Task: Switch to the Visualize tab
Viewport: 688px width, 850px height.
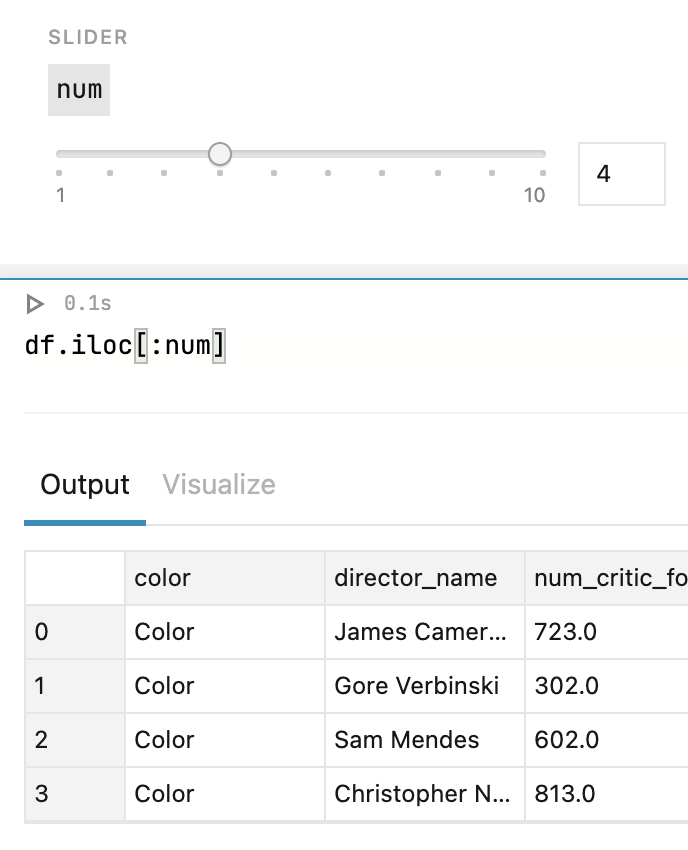Action: pyautogui.click(x=219, y=485)
